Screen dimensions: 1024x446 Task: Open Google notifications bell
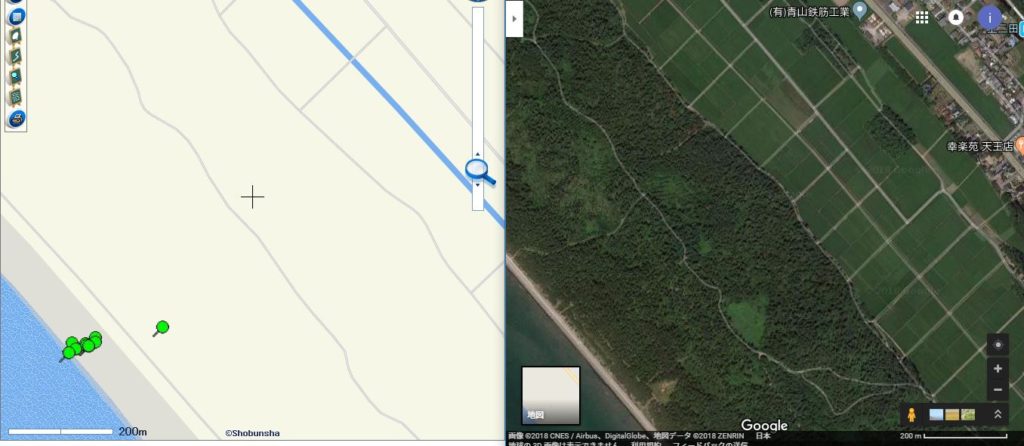956,18
